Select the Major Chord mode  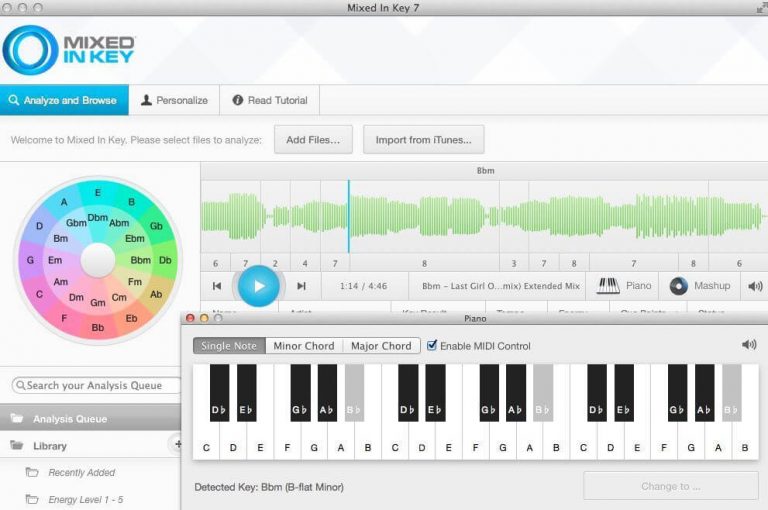381,345
